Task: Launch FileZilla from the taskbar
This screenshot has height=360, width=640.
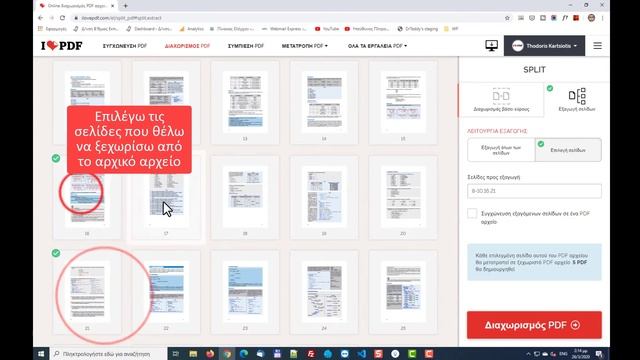Action: 311,354
